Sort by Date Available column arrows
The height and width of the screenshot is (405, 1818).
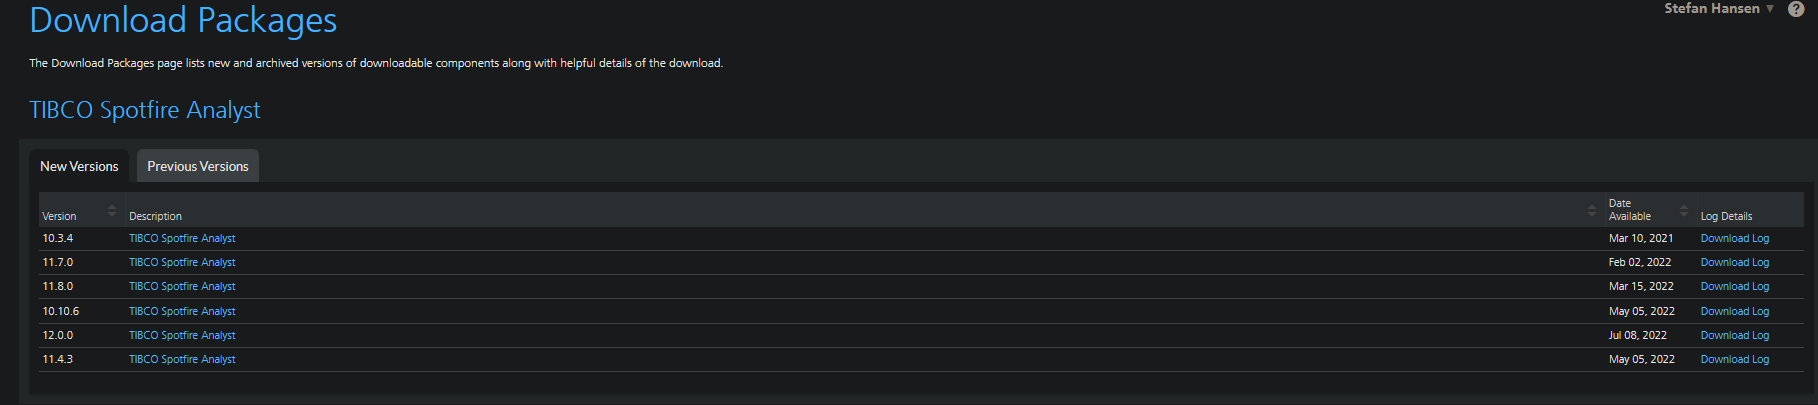point(1684,210)
